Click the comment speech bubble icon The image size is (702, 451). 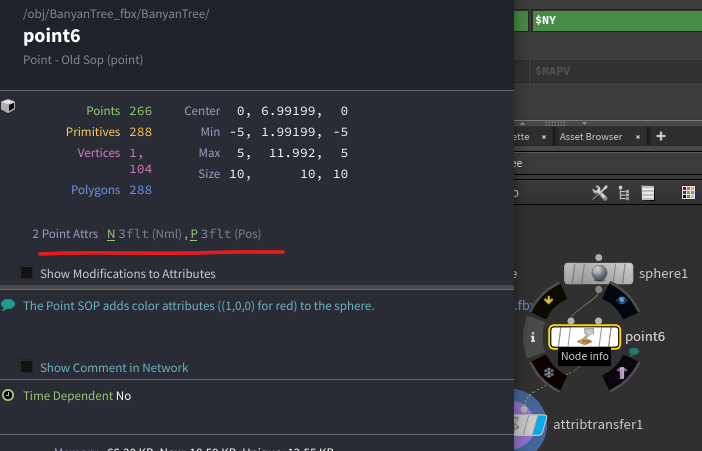(8, 305)
